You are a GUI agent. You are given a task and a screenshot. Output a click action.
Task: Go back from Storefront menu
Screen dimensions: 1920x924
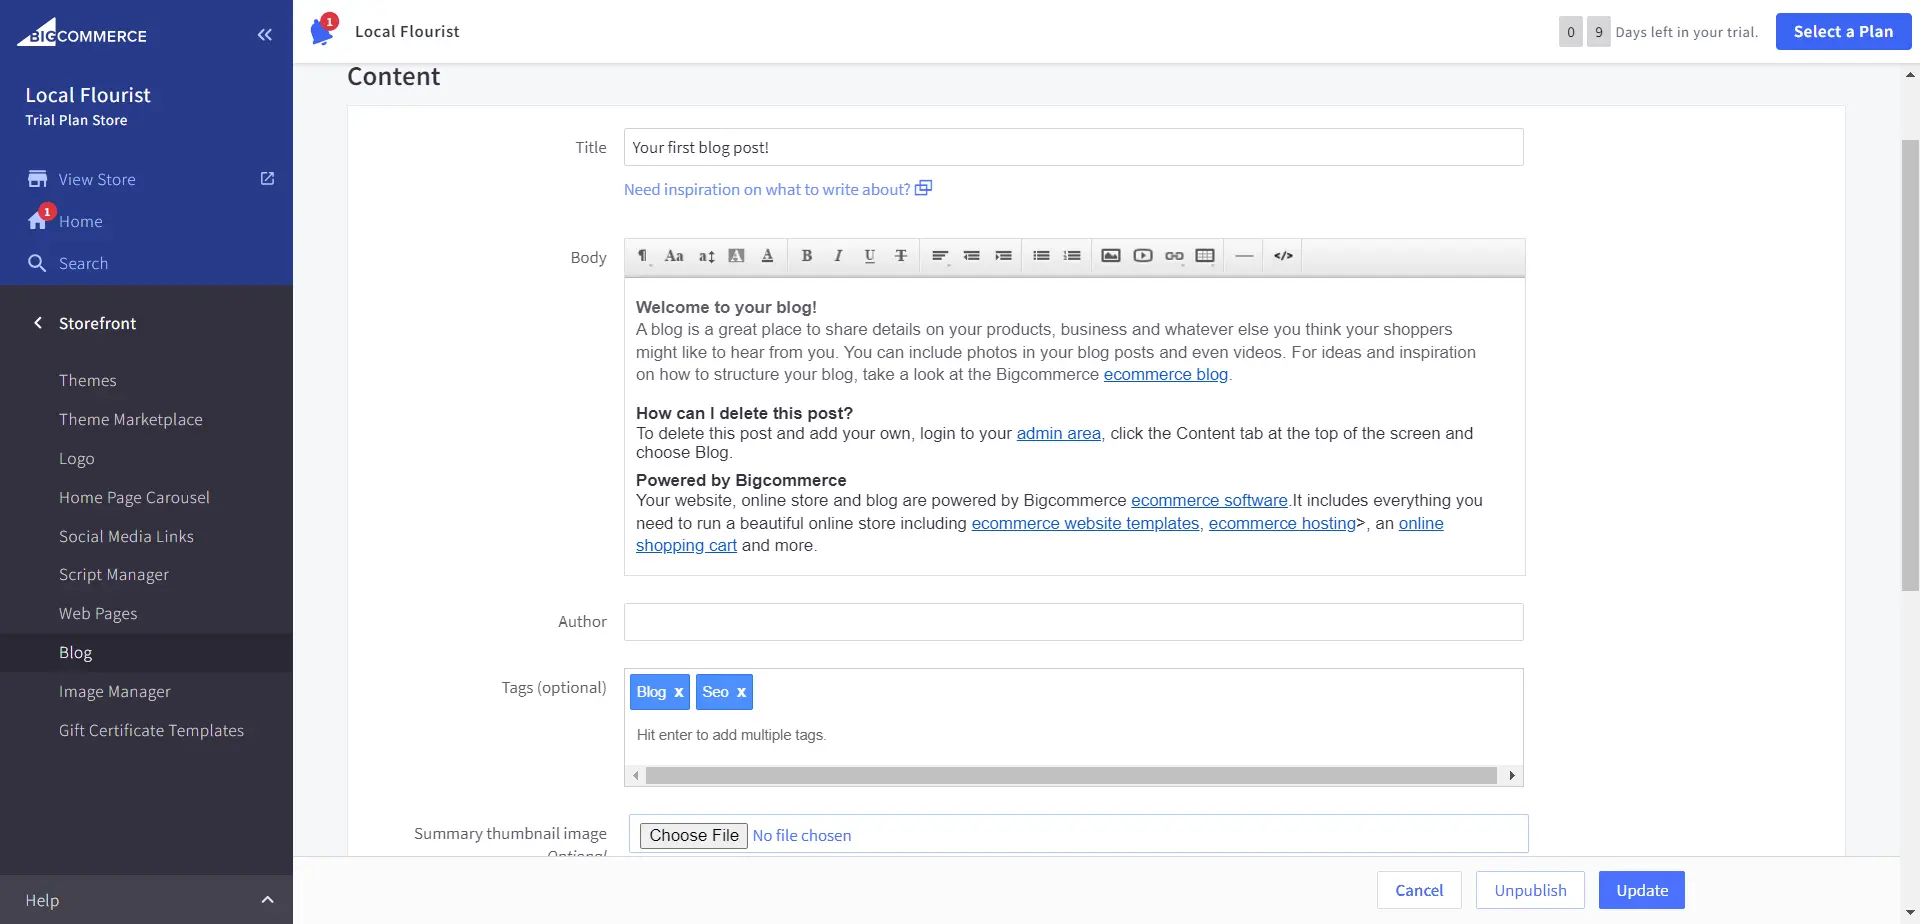pos(38,323)
